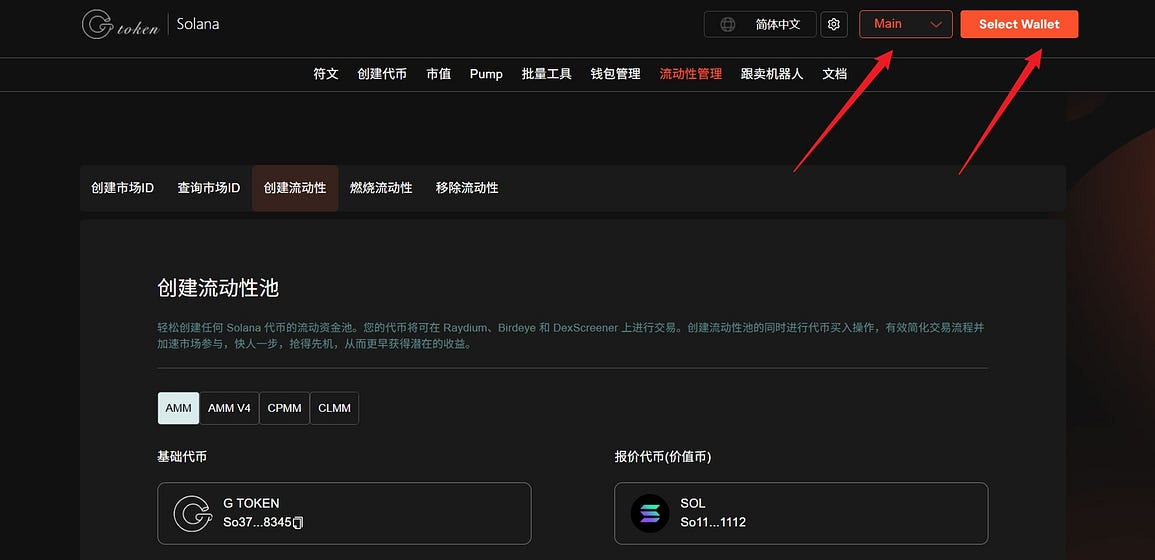Open the 批量工具 menu
Viewport: 1155px width, 560px height.
[546, 74]
